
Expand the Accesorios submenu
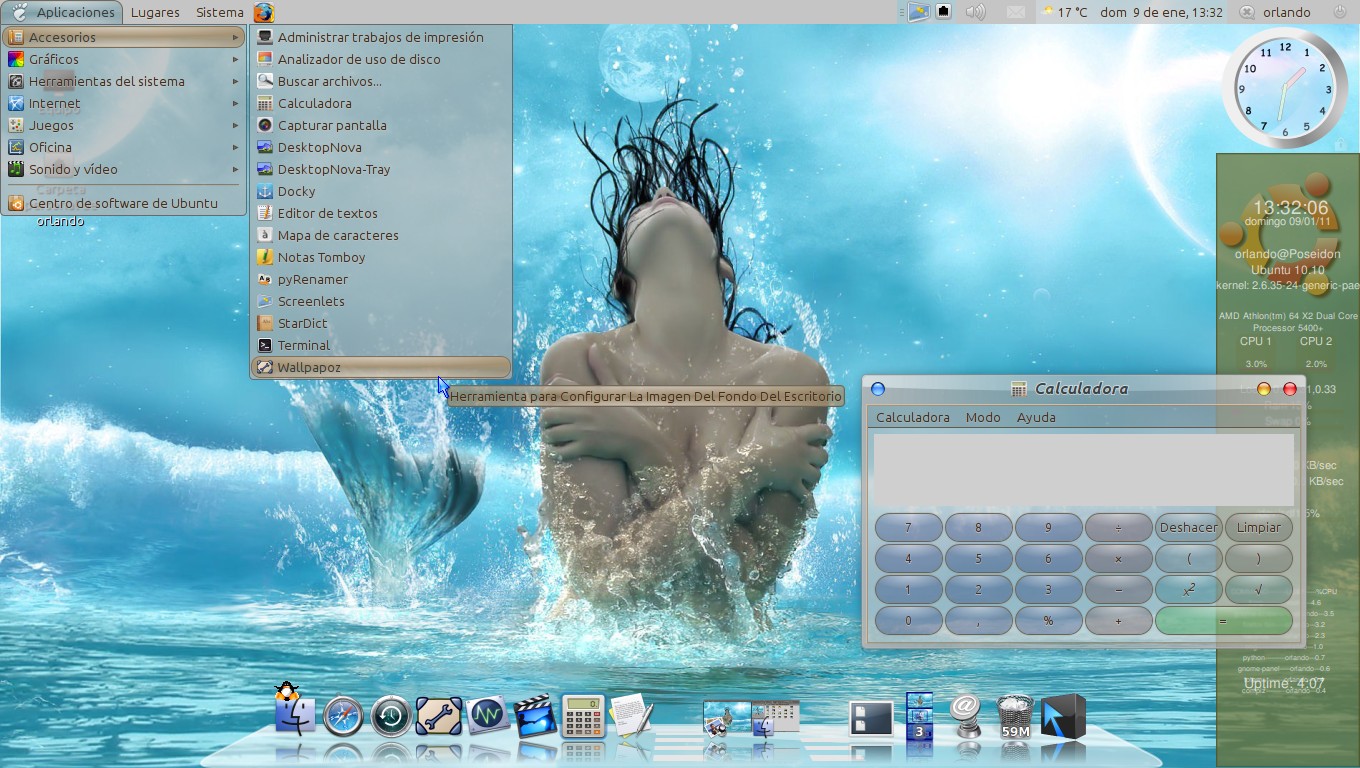point(124,37)
